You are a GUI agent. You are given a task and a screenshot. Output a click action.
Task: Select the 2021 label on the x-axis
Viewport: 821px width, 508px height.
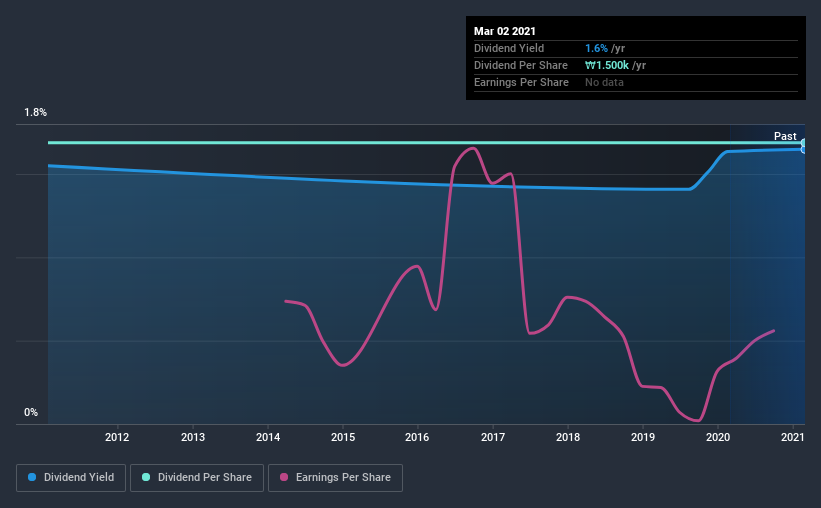click(793, 437)
